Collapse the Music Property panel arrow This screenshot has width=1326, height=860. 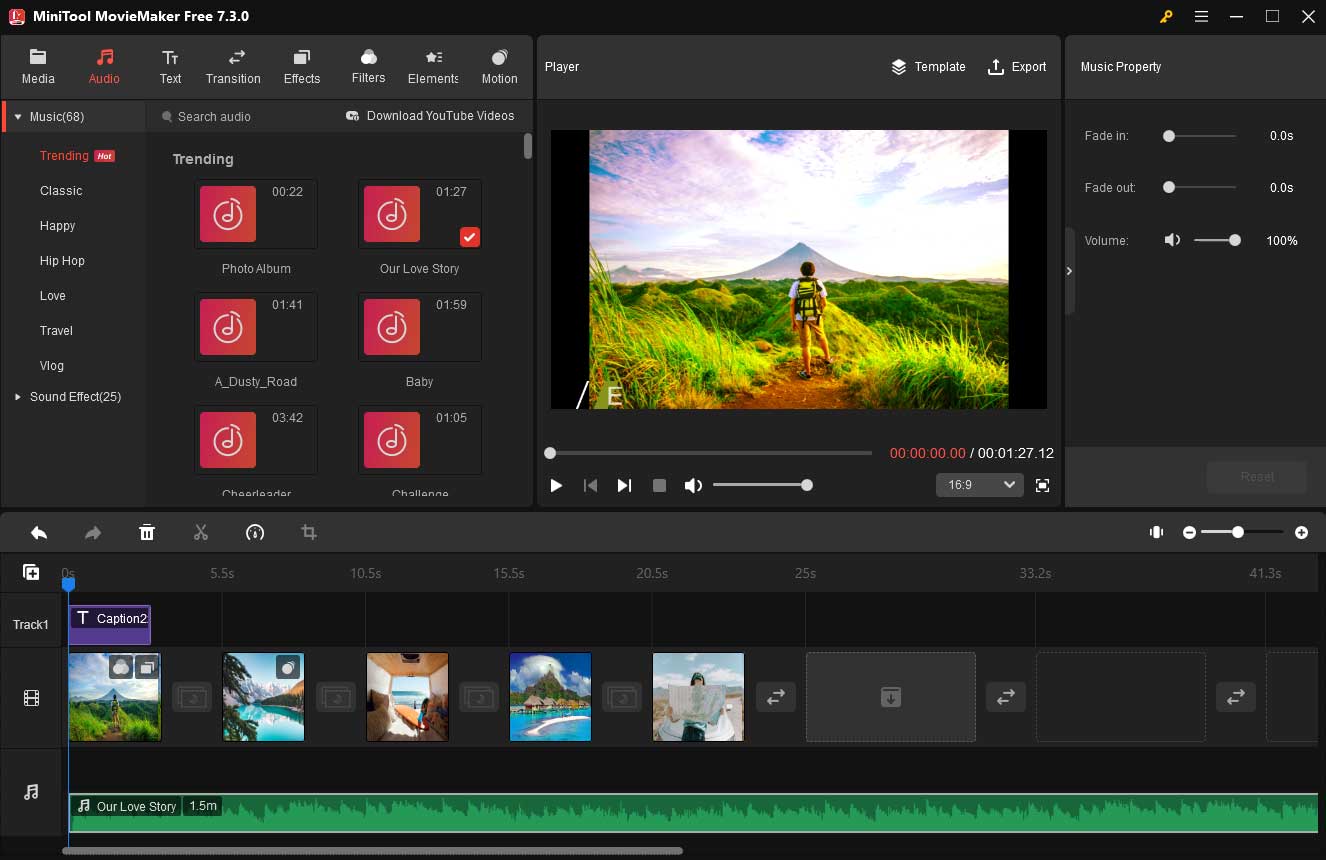click(x=1069, y=271)
